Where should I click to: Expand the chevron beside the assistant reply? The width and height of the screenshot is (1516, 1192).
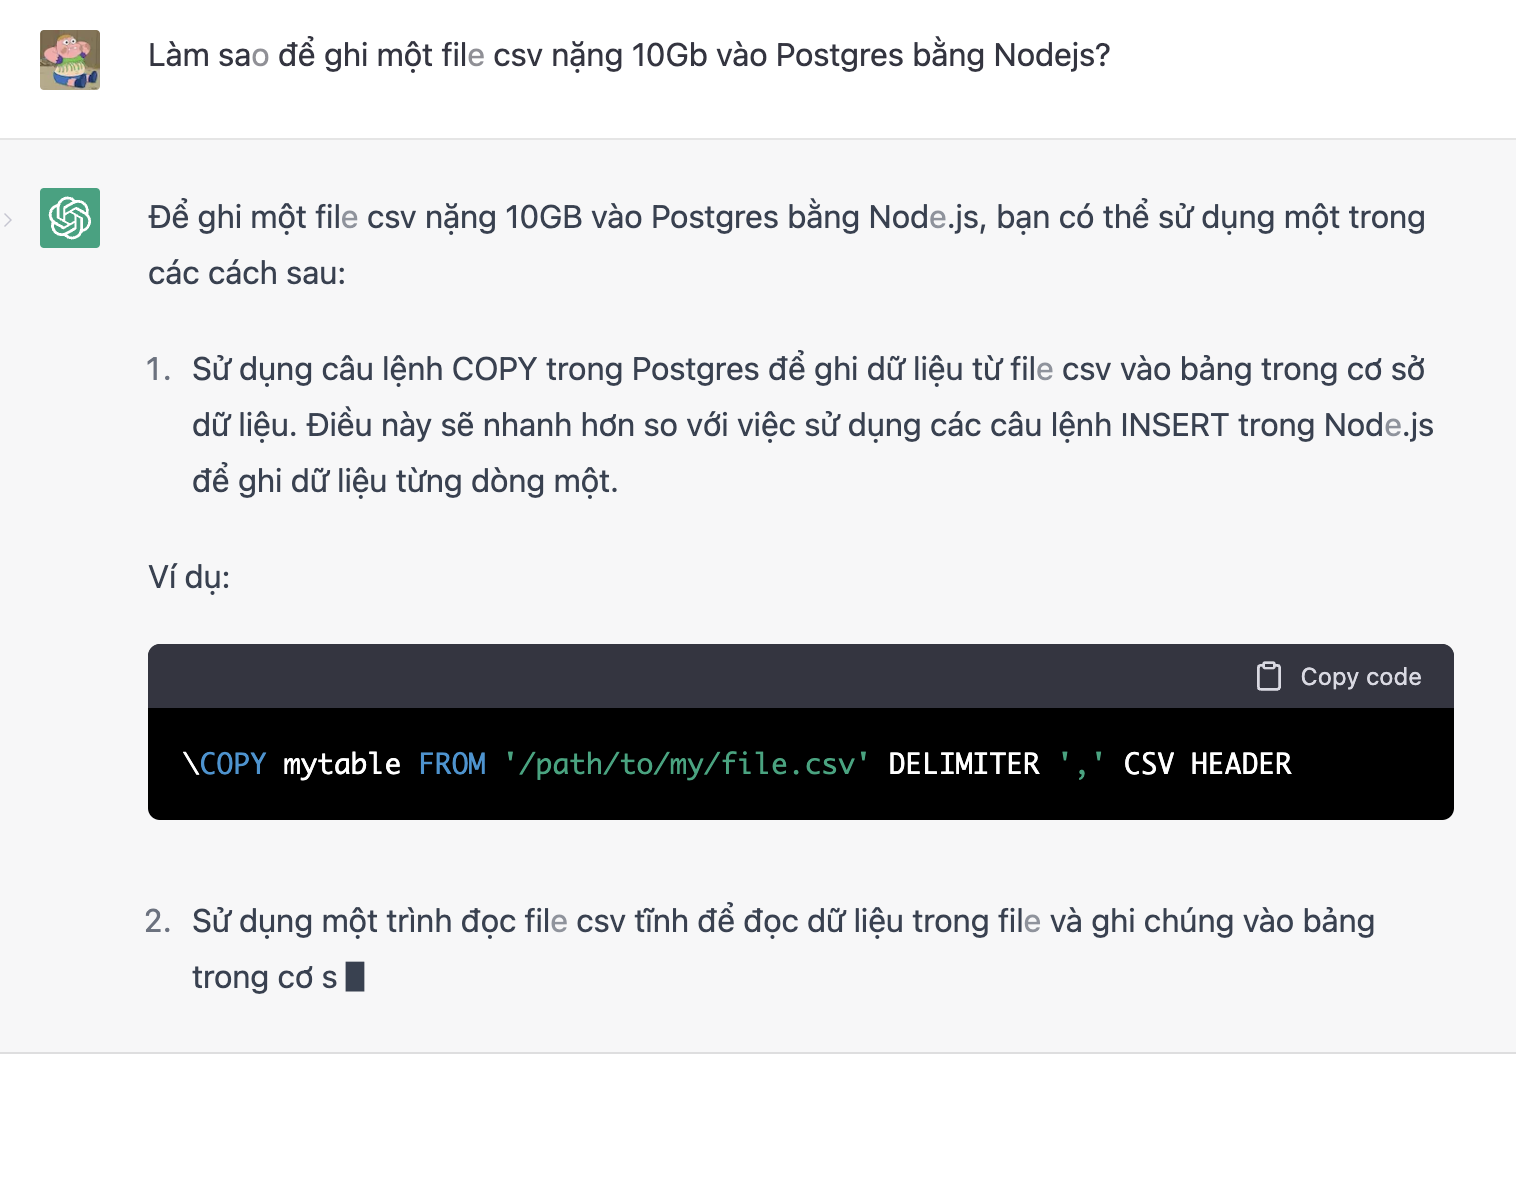coord(8,220)
